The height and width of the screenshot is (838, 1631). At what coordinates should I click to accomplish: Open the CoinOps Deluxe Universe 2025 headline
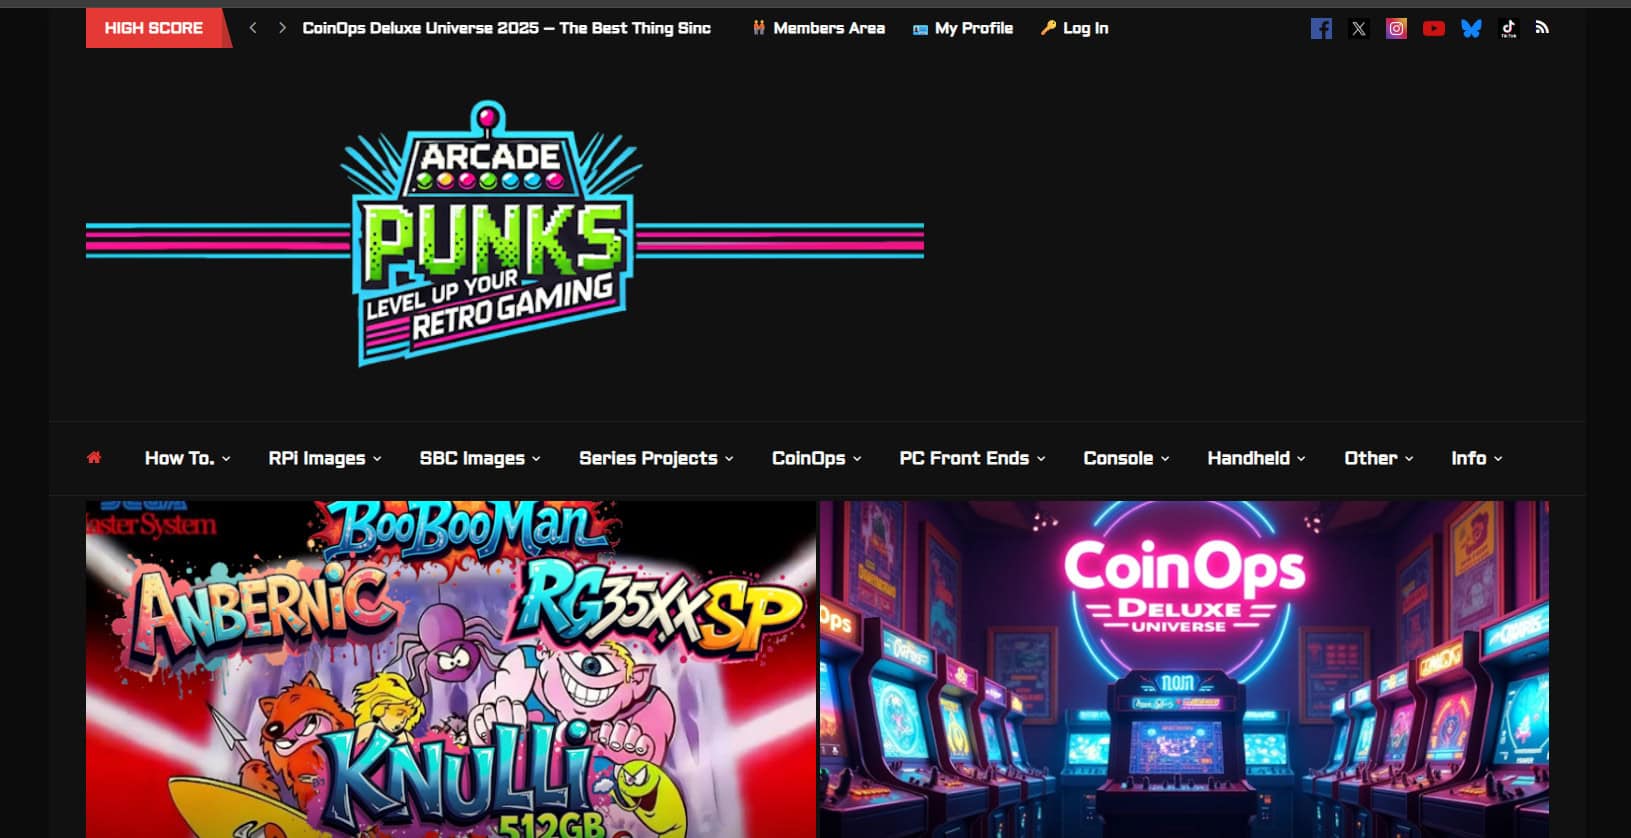(507, 28)
